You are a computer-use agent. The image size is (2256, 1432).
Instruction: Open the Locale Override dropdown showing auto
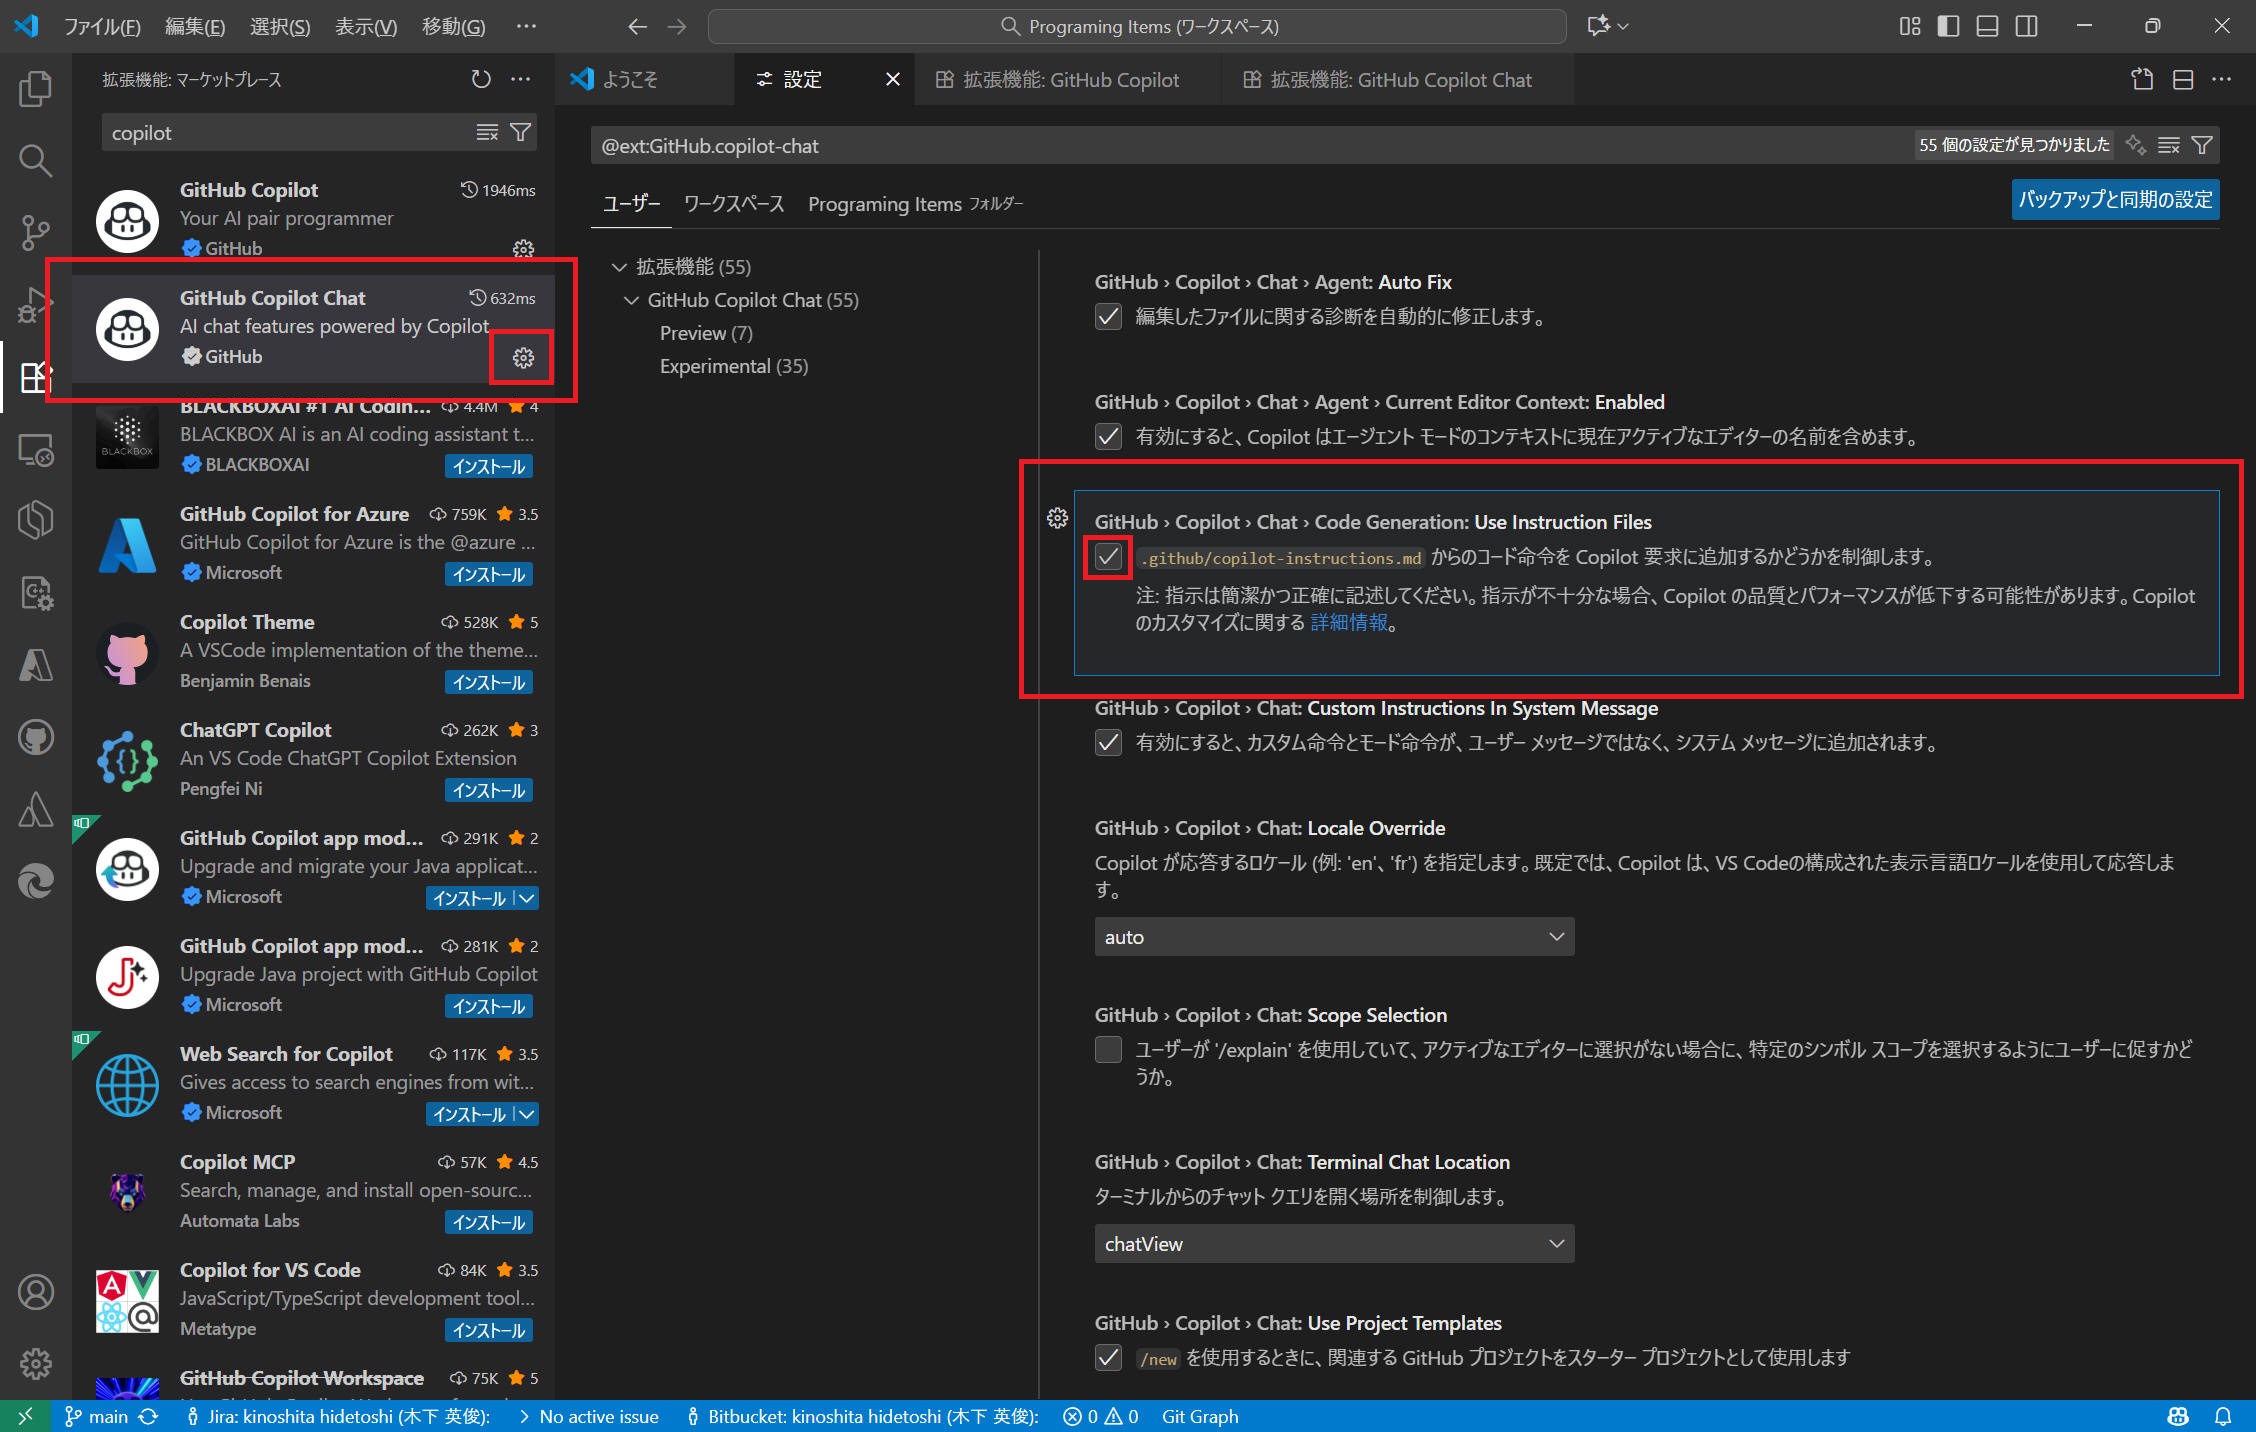(1333, 937)
